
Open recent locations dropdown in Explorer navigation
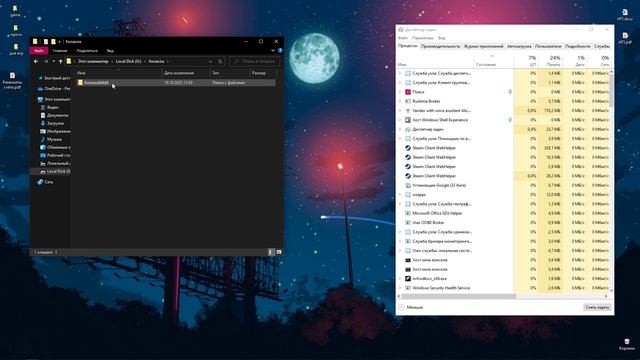pos(53,62)
